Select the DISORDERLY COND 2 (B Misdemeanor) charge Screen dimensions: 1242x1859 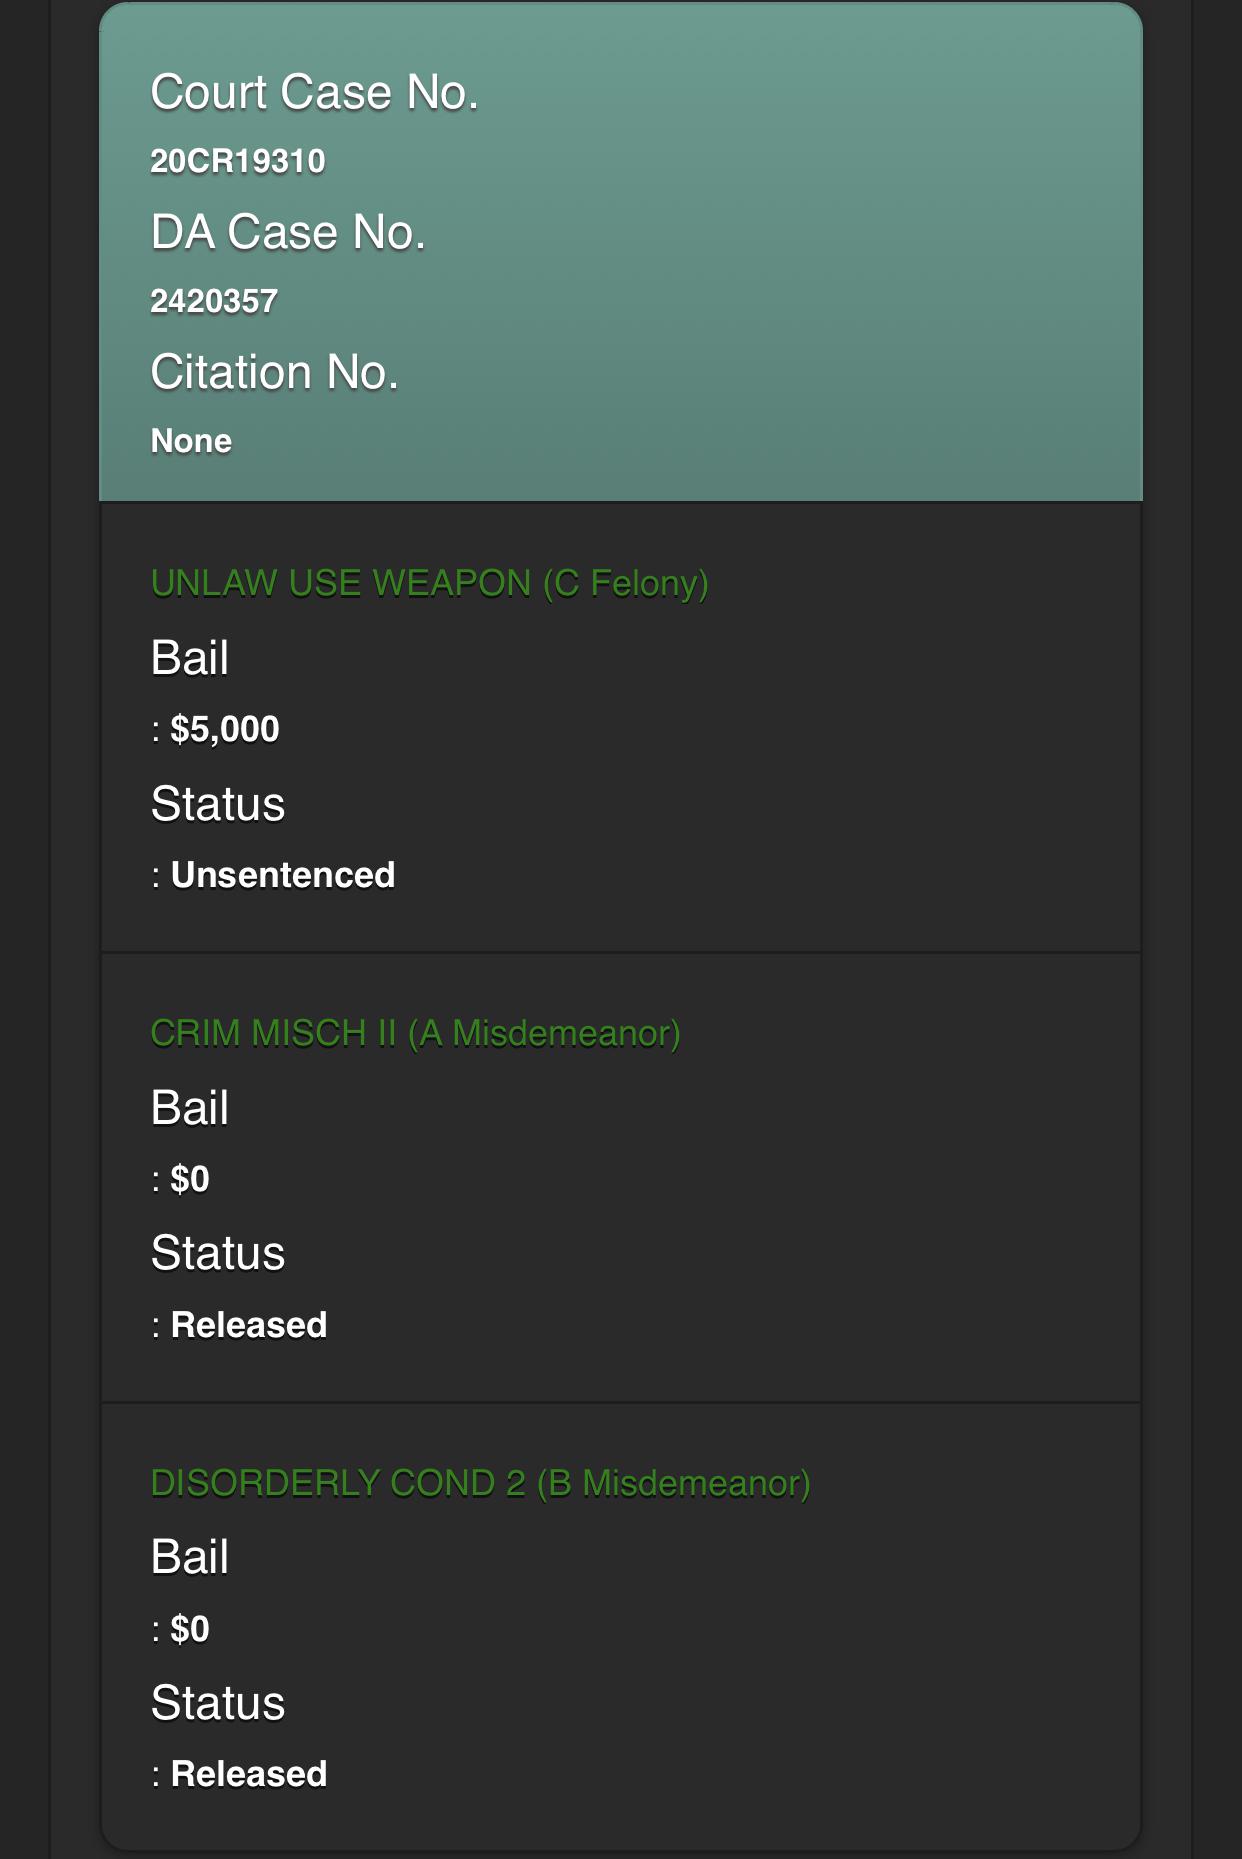pyautogui.click(x=480, y=1483)
